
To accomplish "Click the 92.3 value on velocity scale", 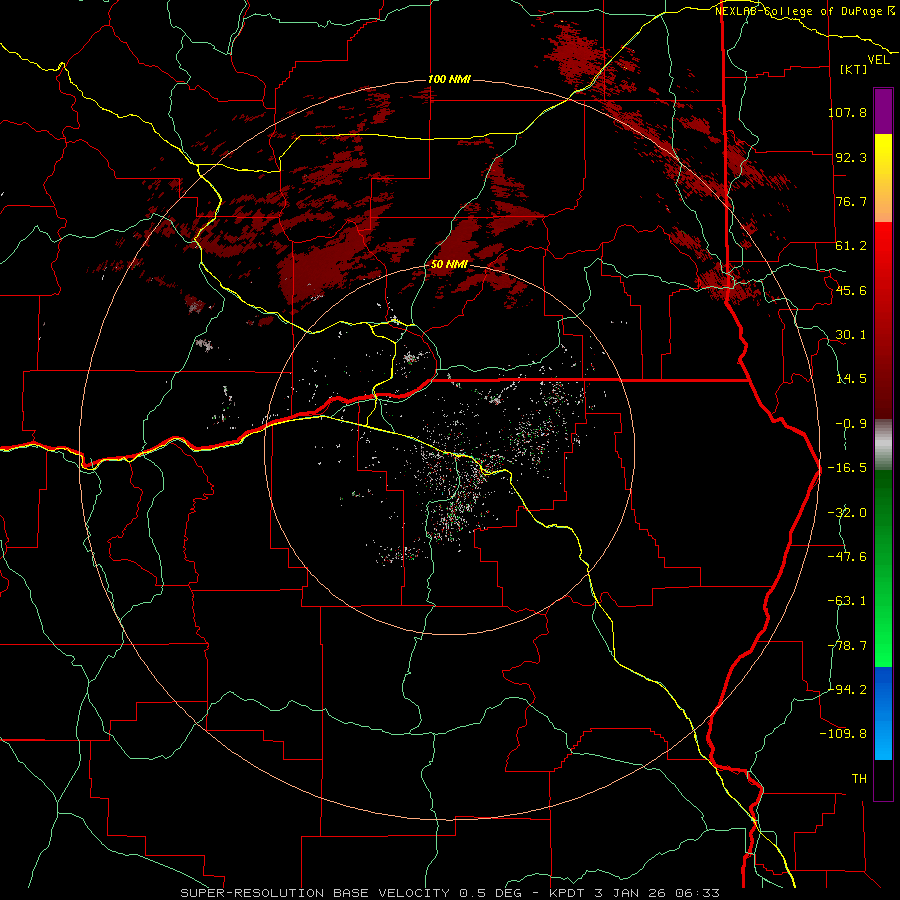I will coord(851,157).
